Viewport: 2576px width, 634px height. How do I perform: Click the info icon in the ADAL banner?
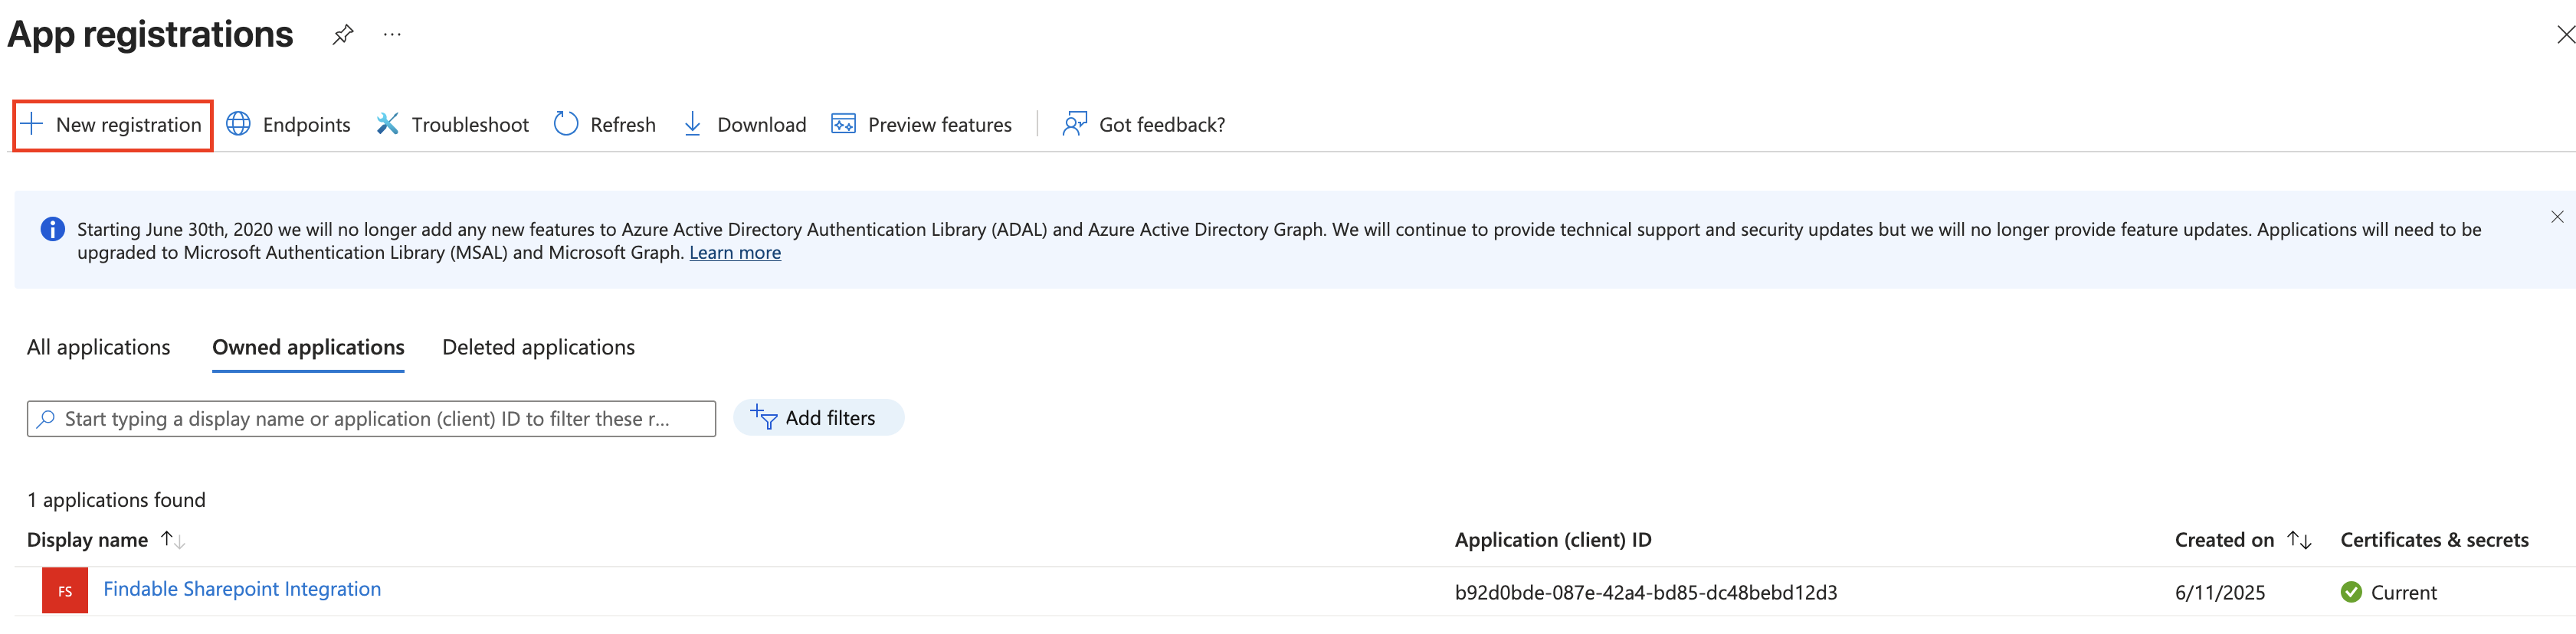tap(52, 229)
